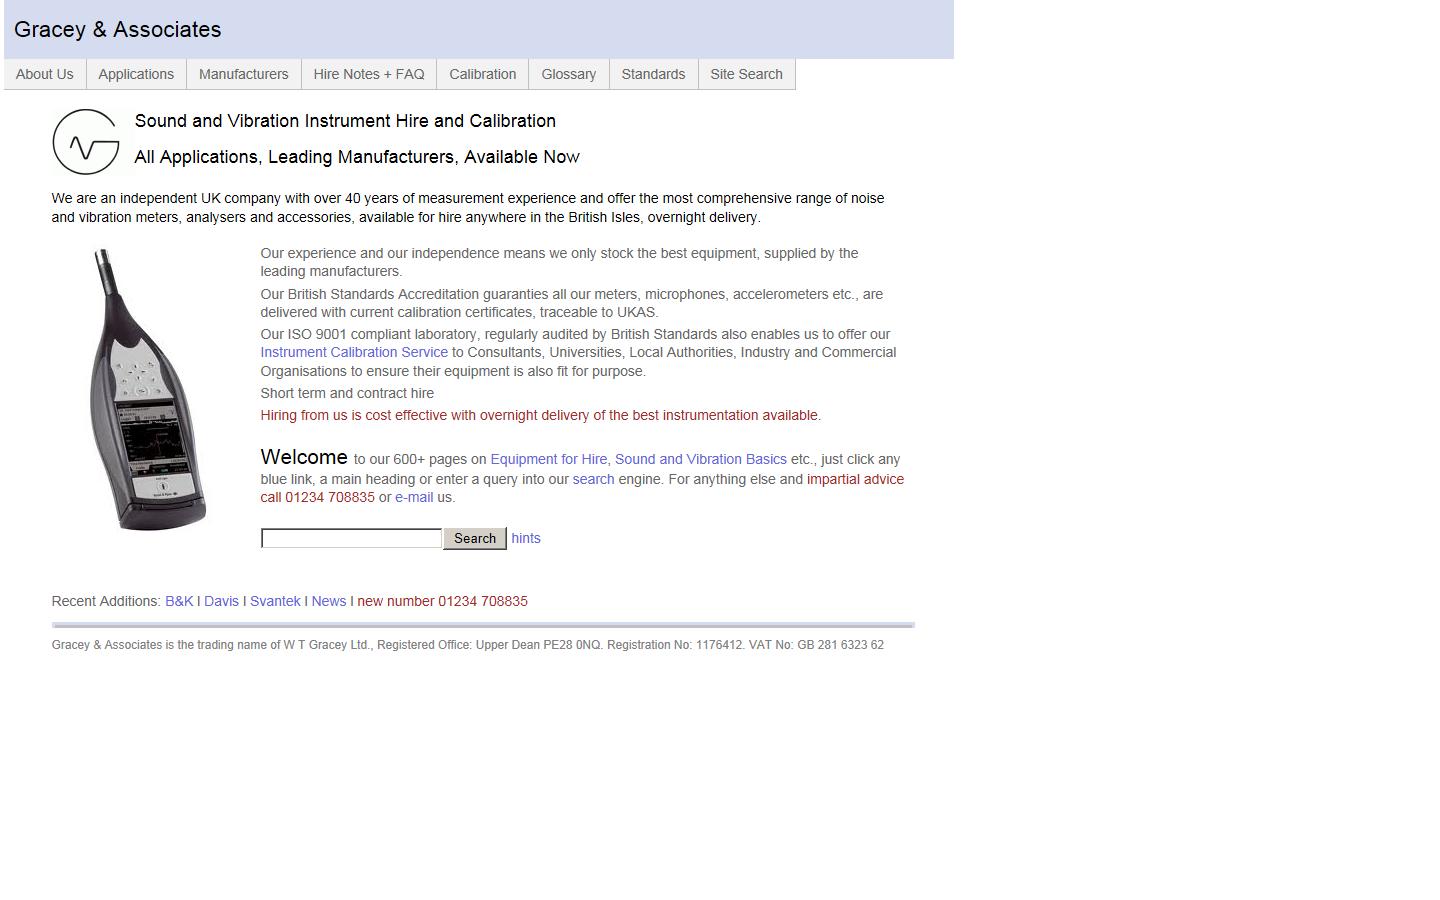Open the About Us menu item
Image resolution: width=1440 pixels, height=900 pixels.
[45, 74]
